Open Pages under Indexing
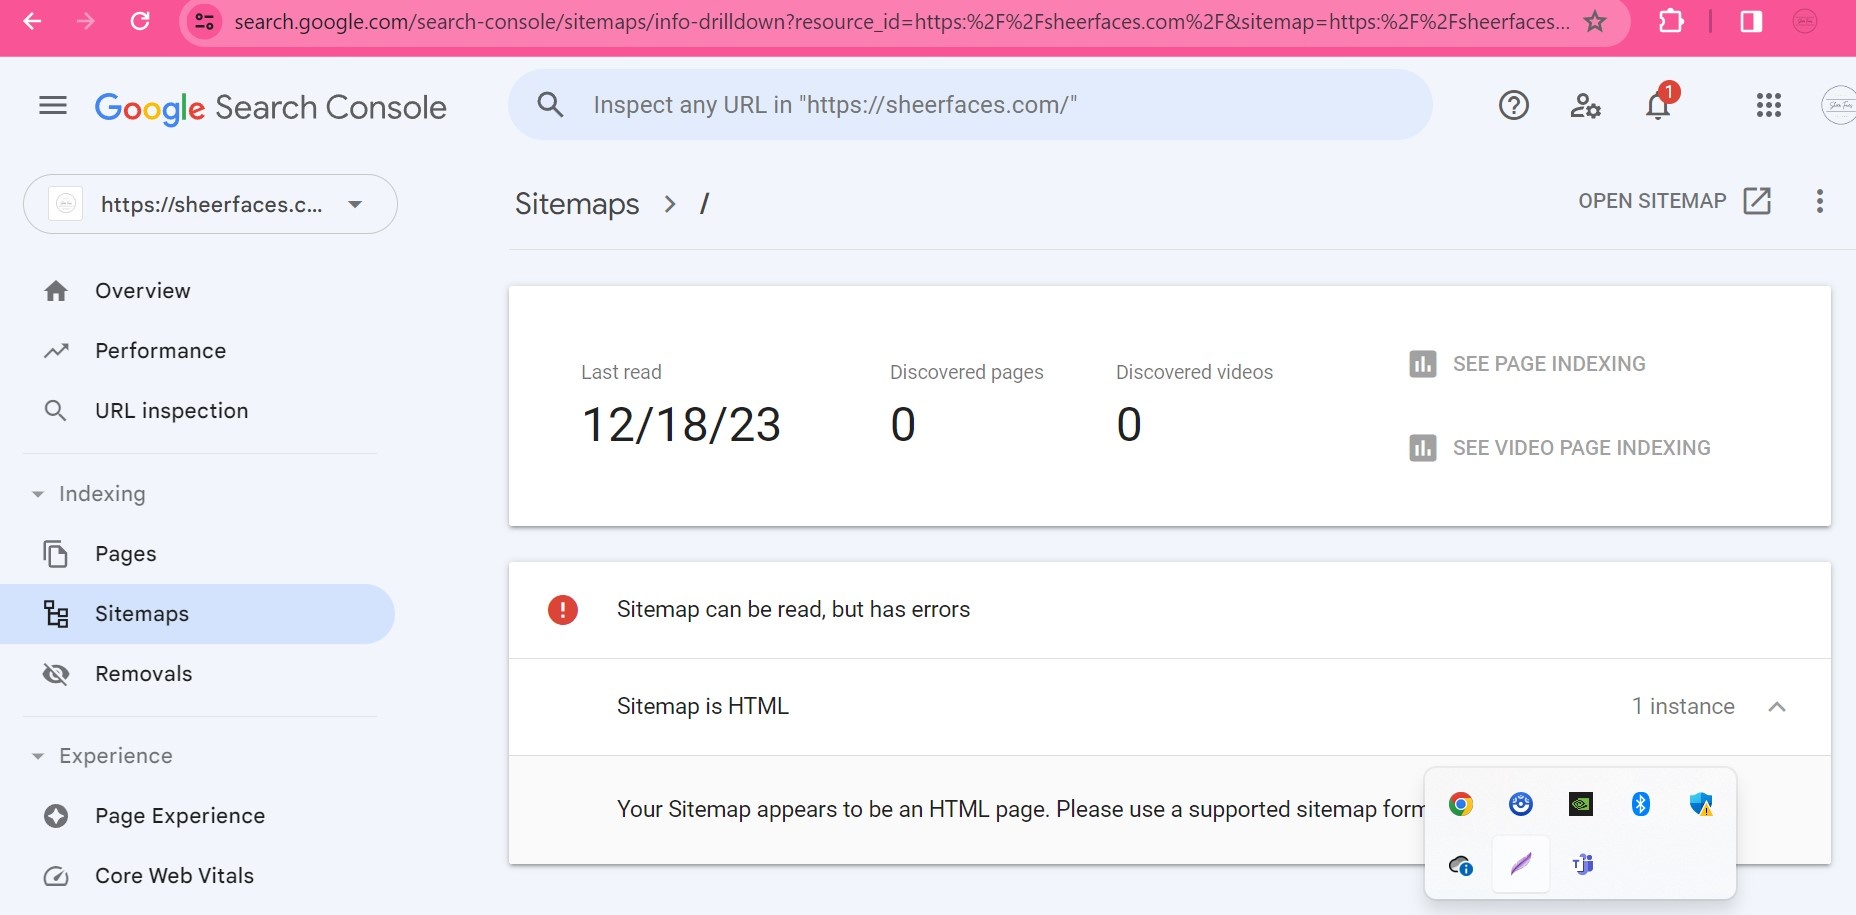 coord(125,554)
